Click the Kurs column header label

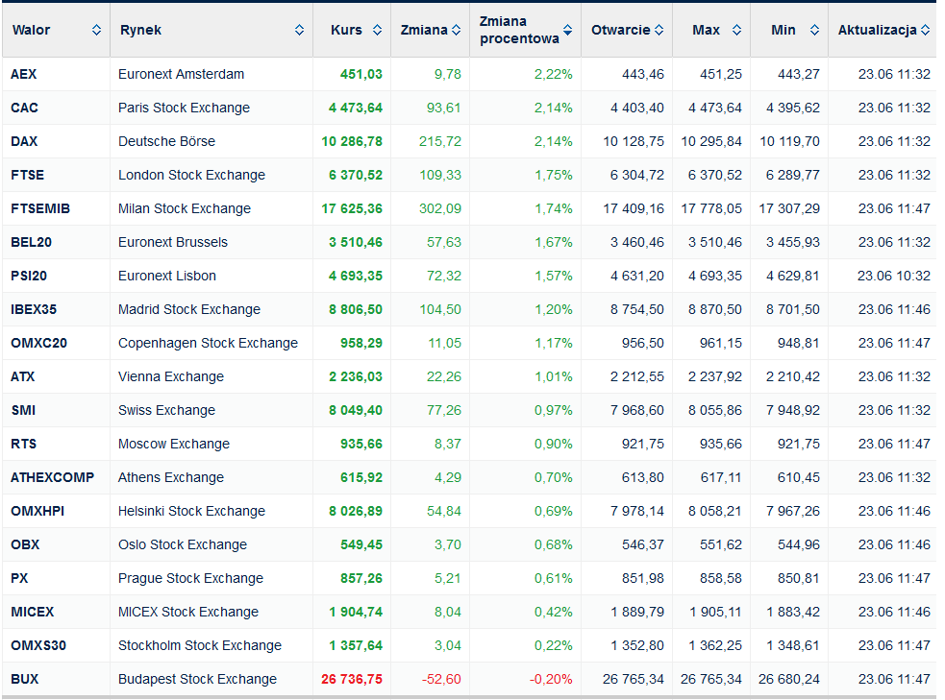(346, 30)
